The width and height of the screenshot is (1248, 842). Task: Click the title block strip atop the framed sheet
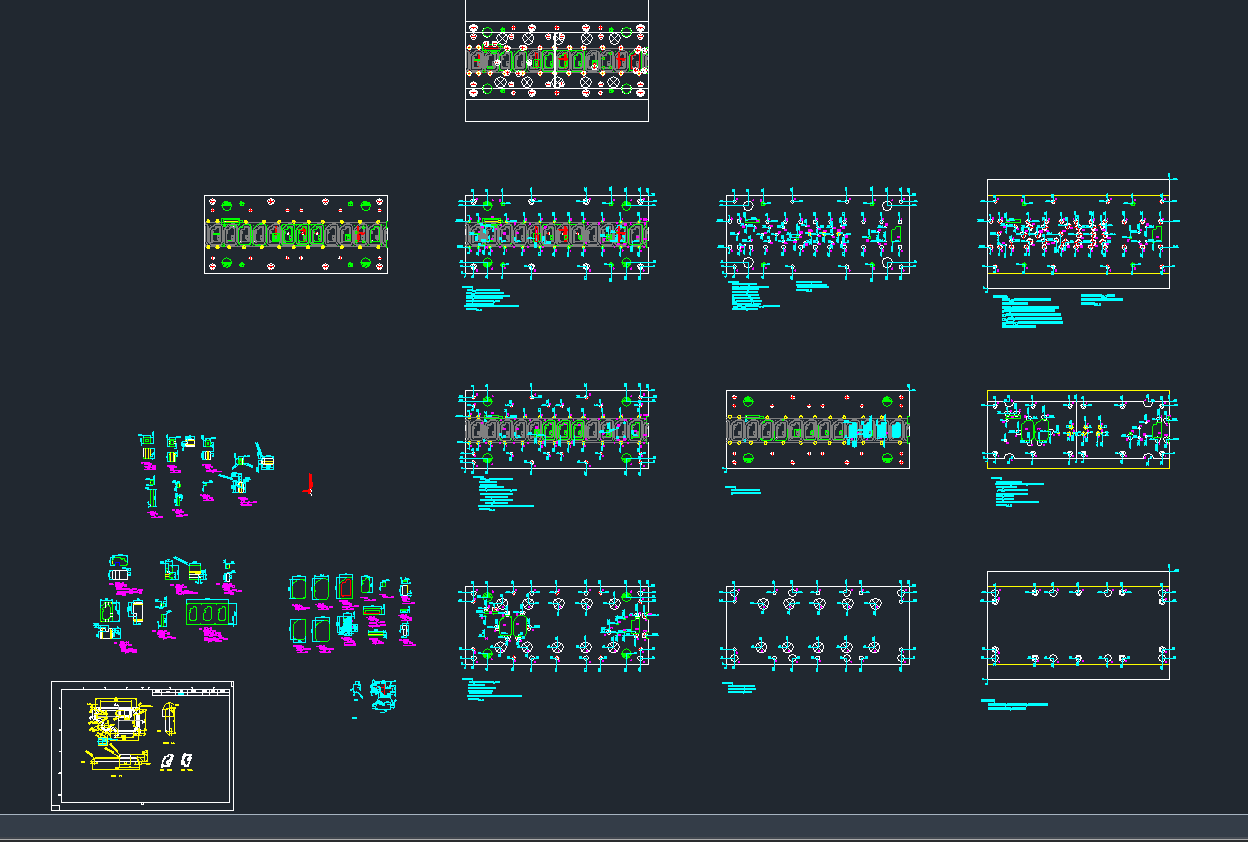point(190,691)
